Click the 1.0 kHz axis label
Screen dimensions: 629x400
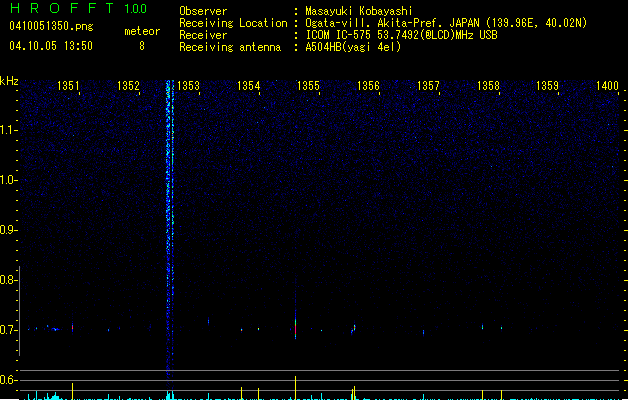coord(8,180)
